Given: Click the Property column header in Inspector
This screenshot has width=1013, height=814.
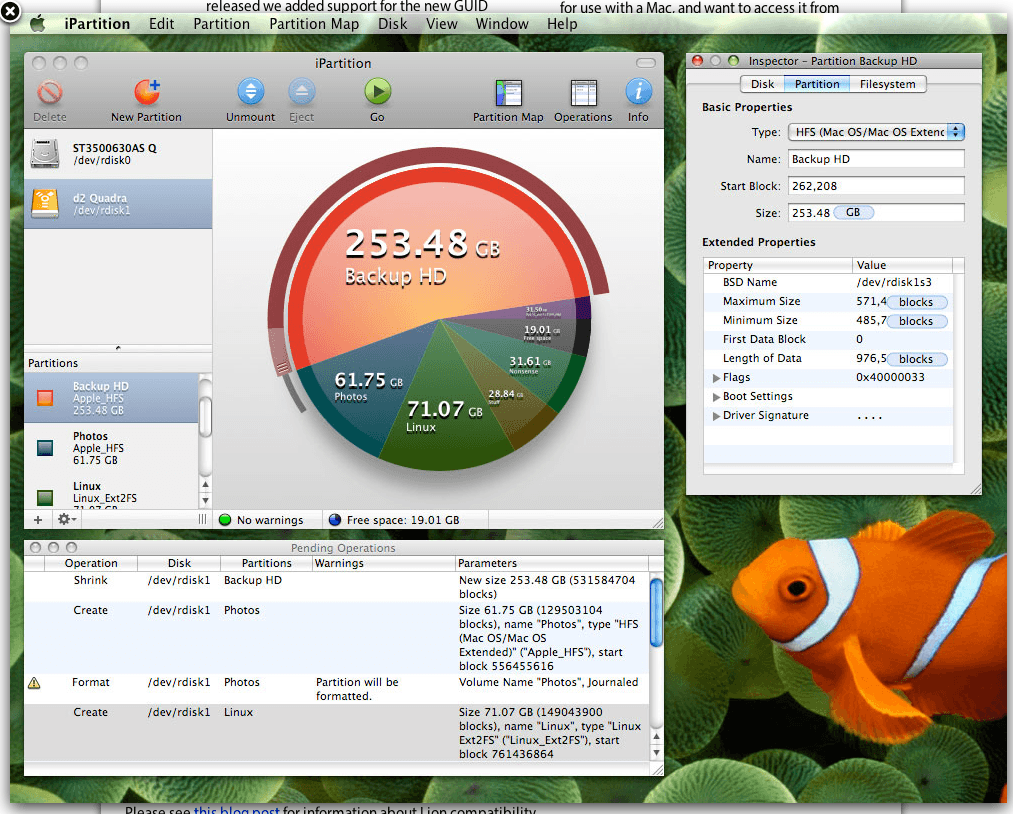Looking at the screenshot, I should pyautogui.click(x=778, y=265).
